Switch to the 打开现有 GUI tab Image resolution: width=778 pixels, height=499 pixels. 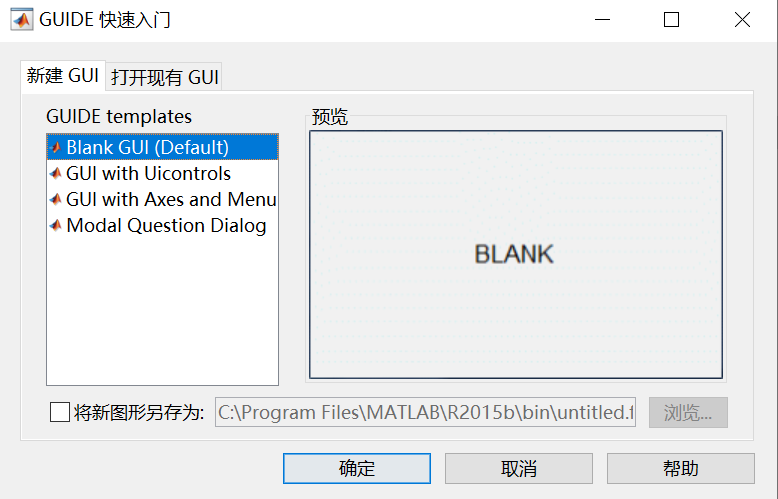click(164, 77)
